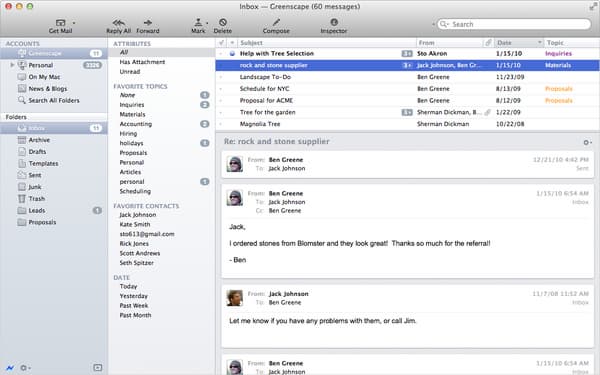This screenshot has height=375, width=600.
Task: Open the Mark dropdown arrow
Action: [207, 23]
